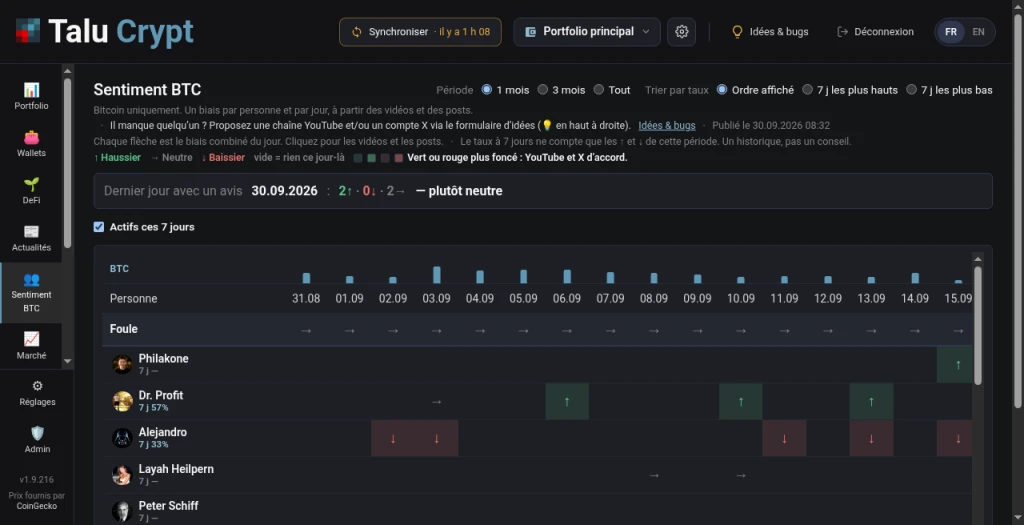
Task: Open Dr. Profit's neutral arrow on 03.09
Action: [436, 402]
